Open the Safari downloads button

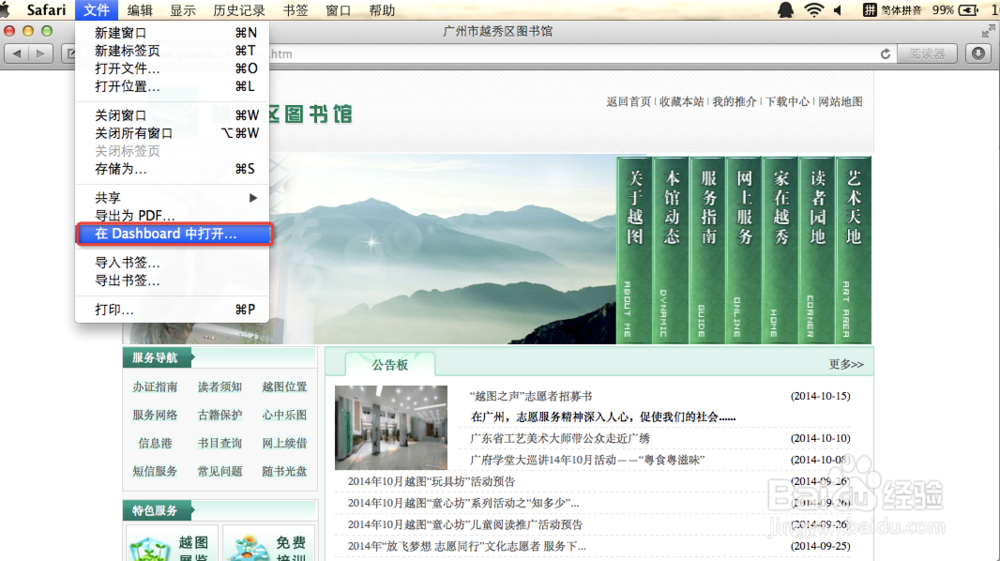pos(978,54)
